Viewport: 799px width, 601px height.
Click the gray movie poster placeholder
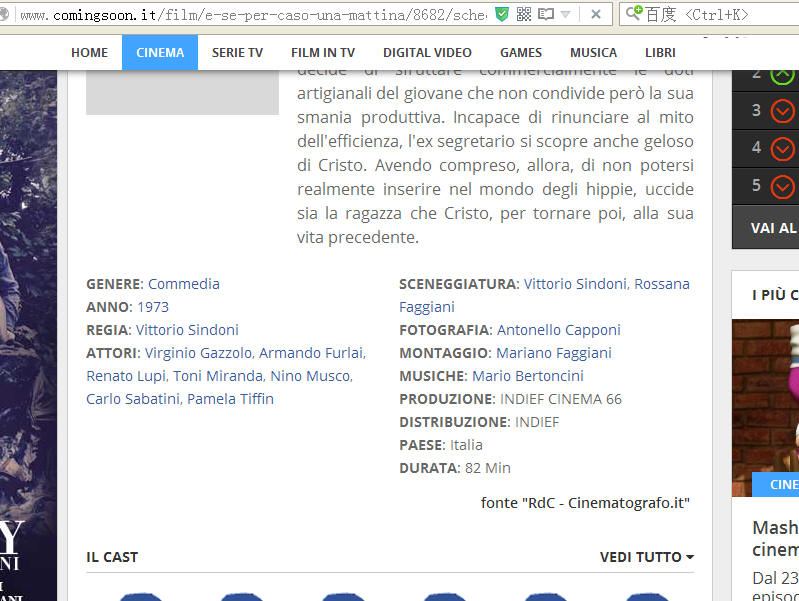[182, 92]
